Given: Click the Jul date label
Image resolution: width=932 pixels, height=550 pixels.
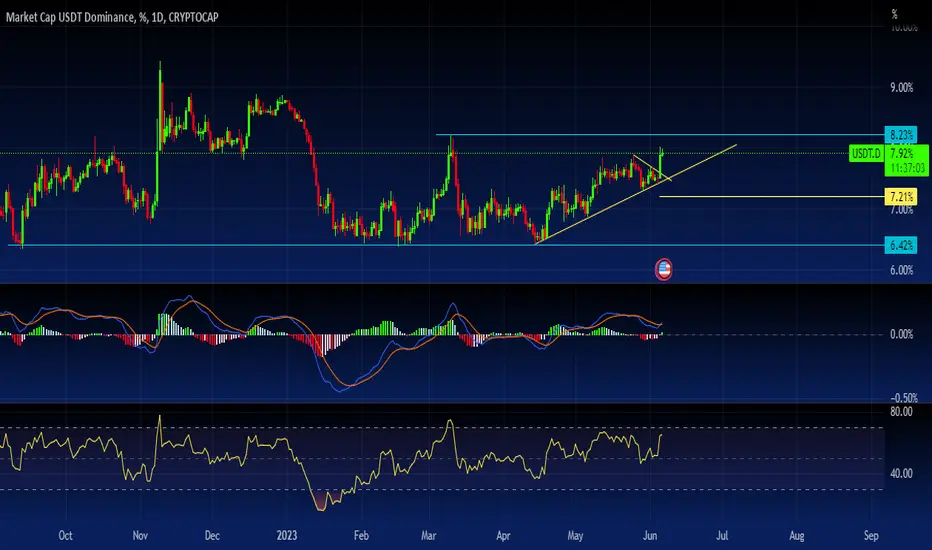Looking at the screenshot, I should tap(722, 535).
